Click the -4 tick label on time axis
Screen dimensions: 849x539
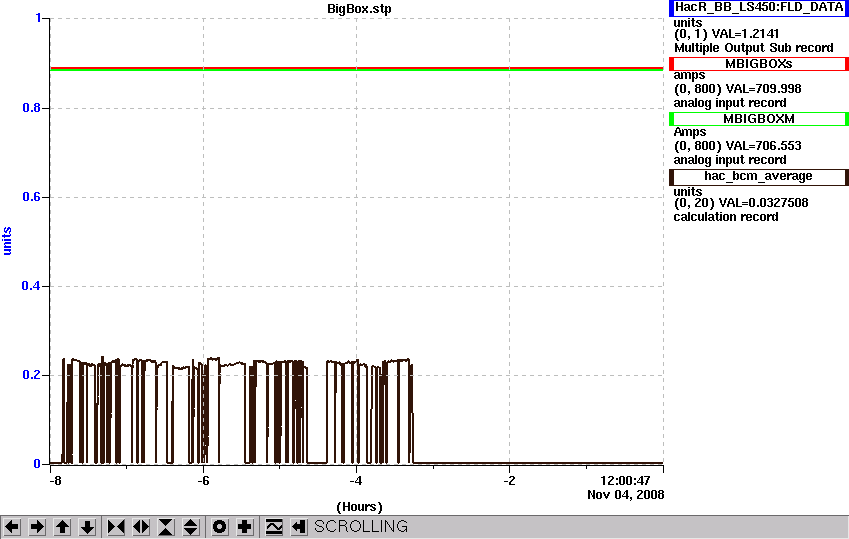[355, 481]
